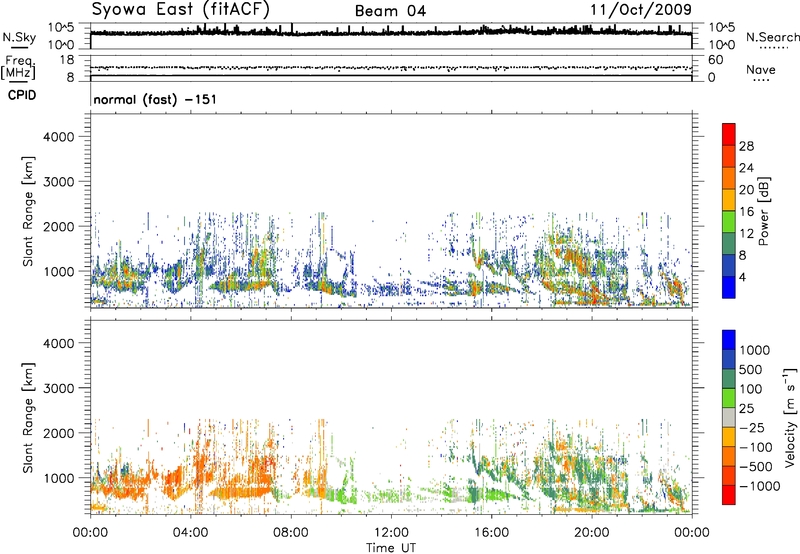Viewport: 800px width, 554px height.
Task: Click the "100" label on velocity colorbar
Action: 751,389
